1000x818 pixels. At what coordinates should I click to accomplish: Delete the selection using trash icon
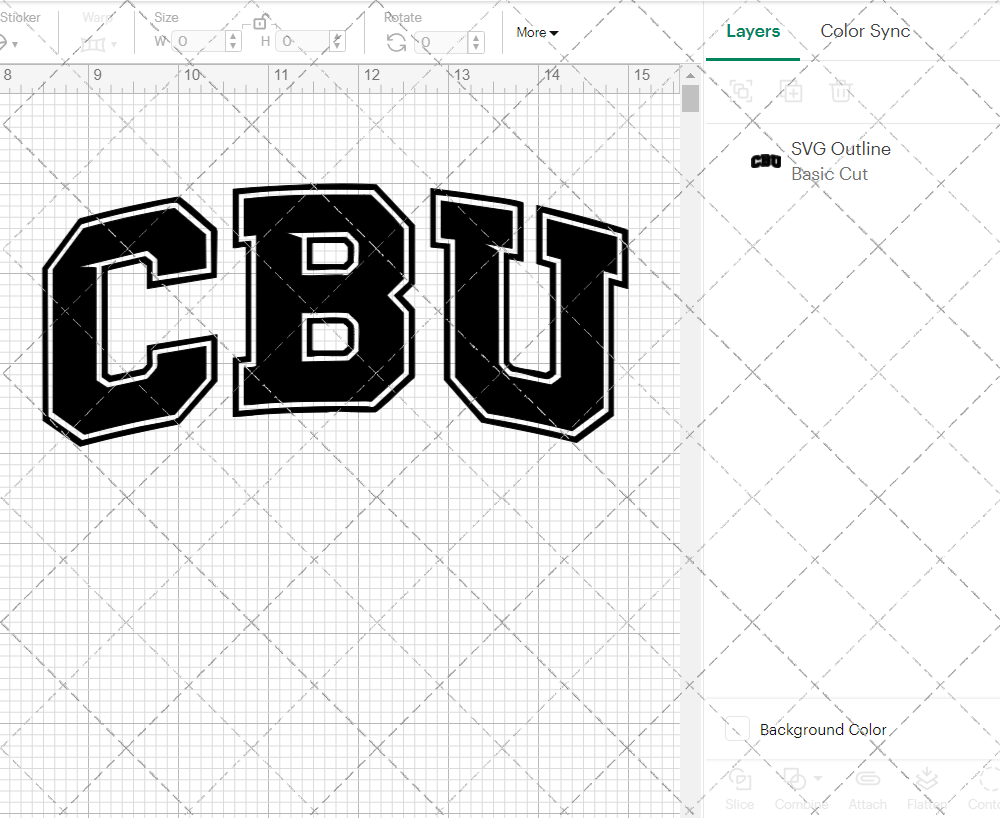pos(841,91)
